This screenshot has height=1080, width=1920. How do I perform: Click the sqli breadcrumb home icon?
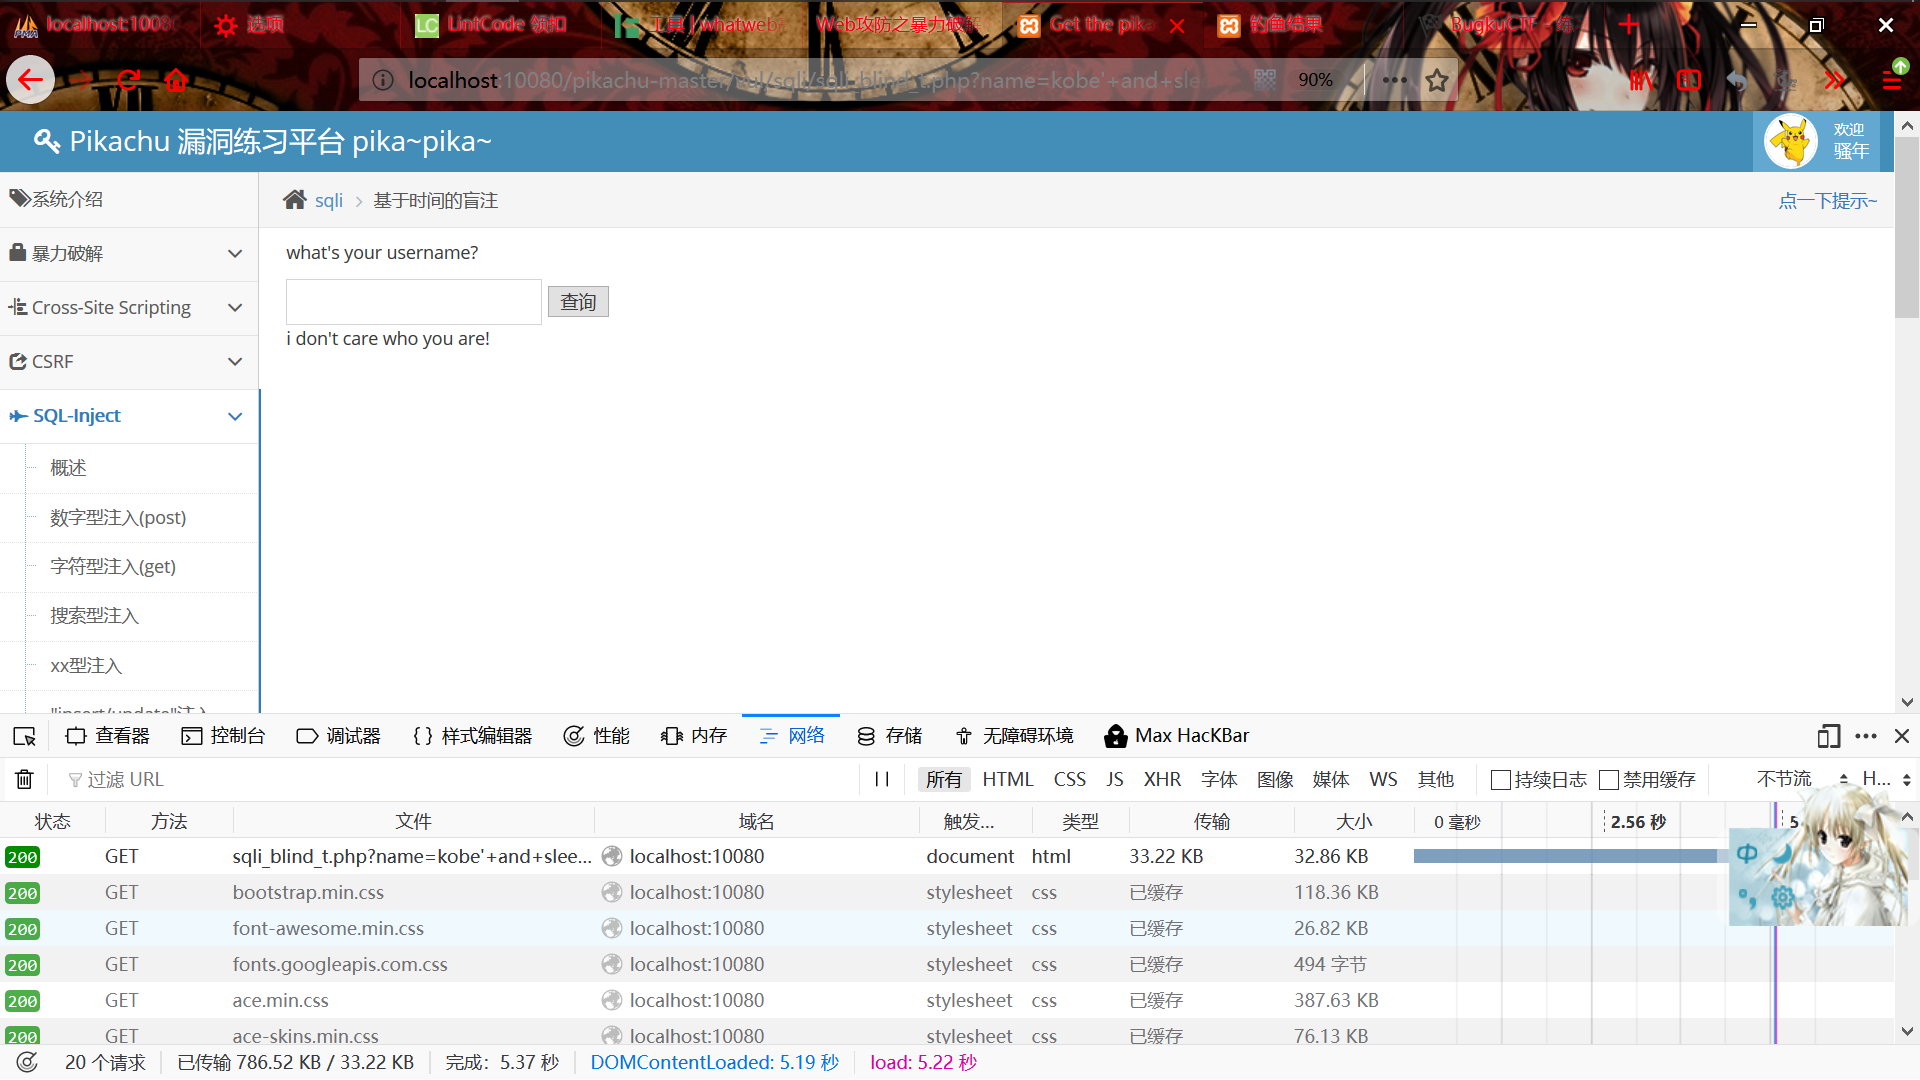tap(294, 200)
